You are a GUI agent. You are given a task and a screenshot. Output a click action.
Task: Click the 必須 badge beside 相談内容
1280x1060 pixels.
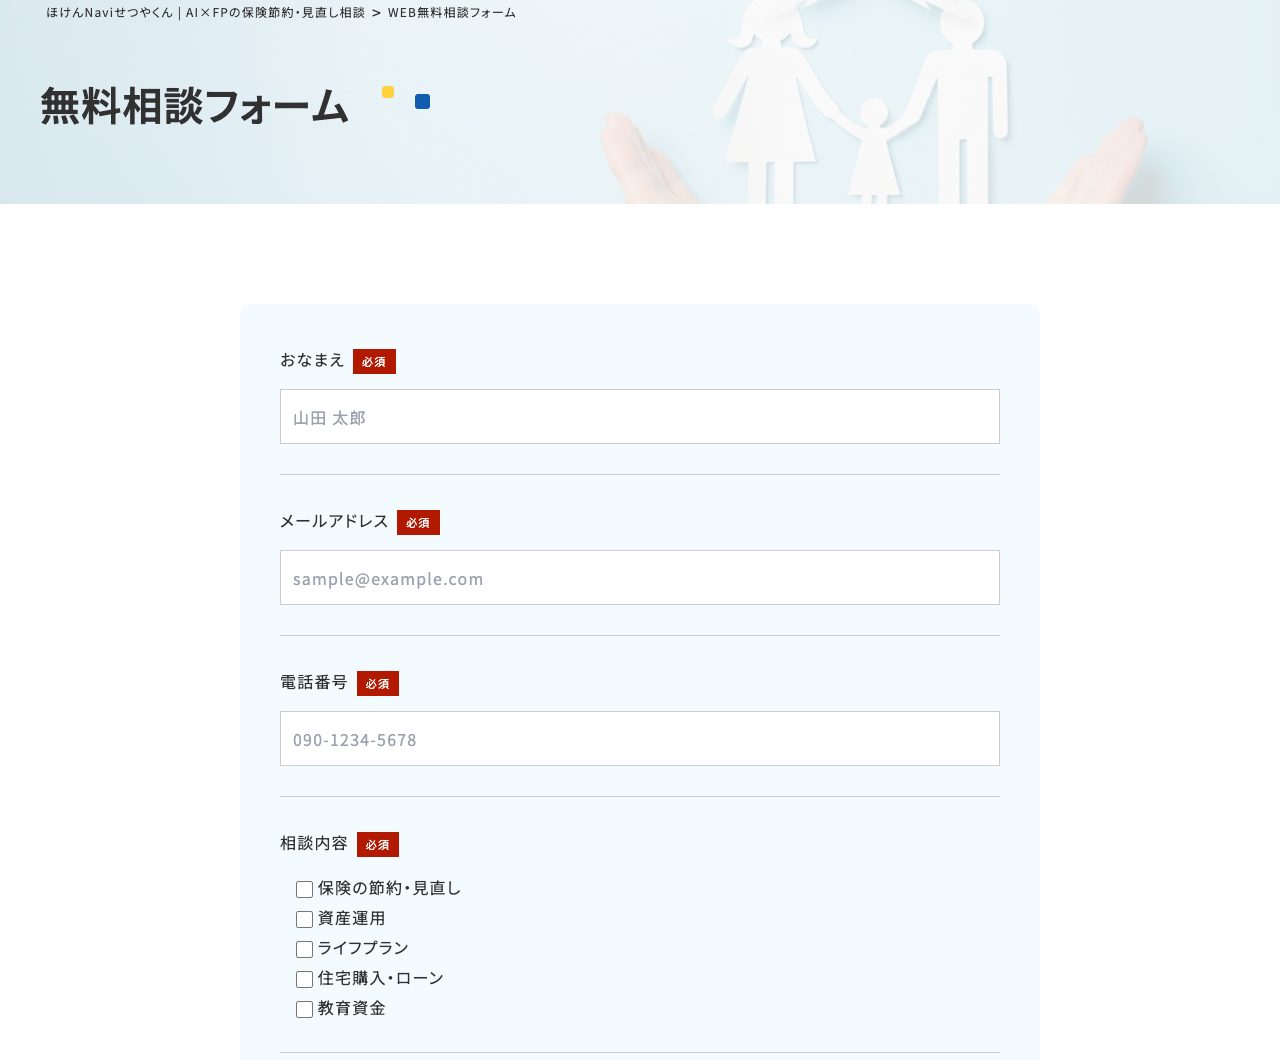tap(378, 845)
